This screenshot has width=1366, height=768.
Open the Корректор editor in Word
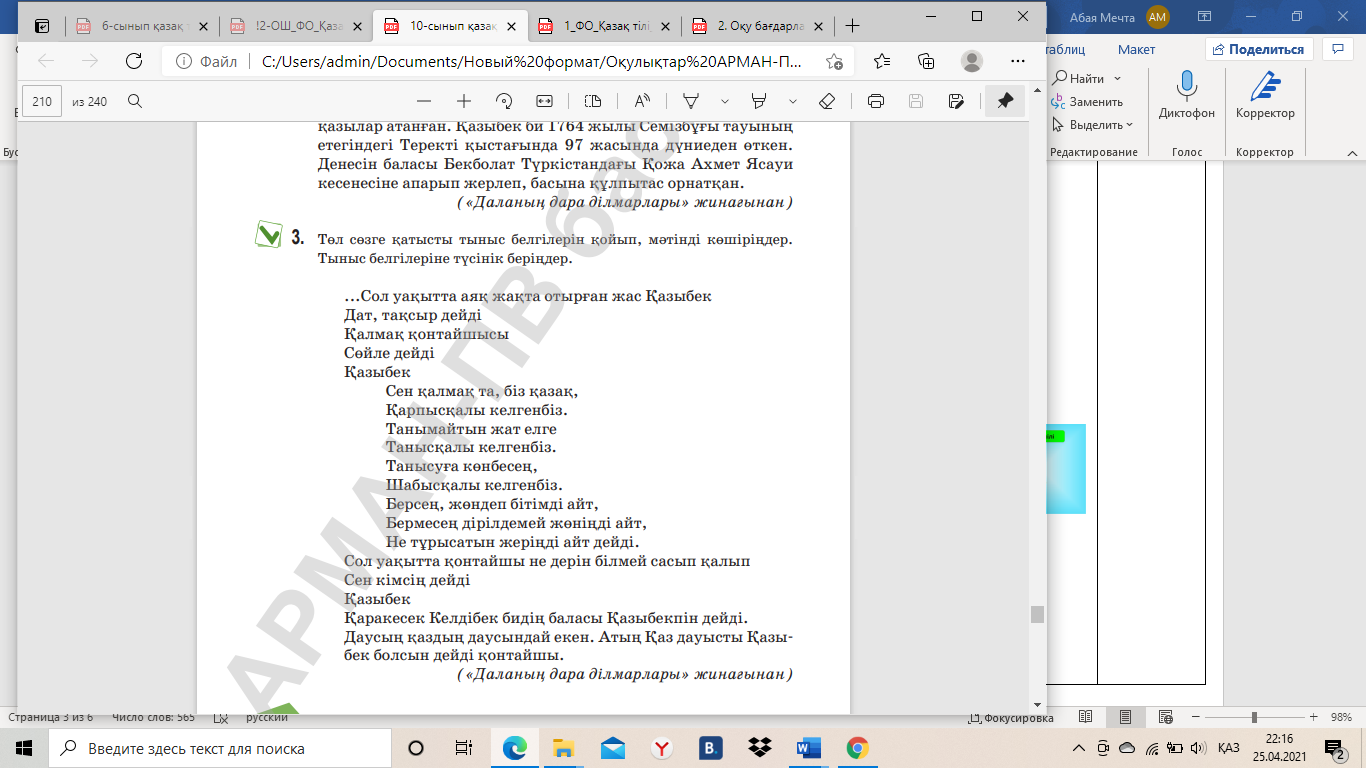click(x=1265, y=97)
